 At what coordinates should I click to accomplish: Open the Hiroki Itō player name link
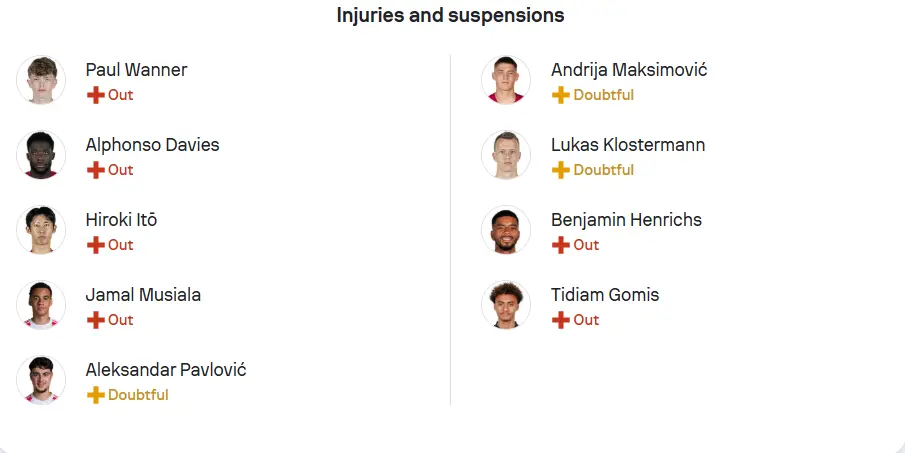coord(121,220)
